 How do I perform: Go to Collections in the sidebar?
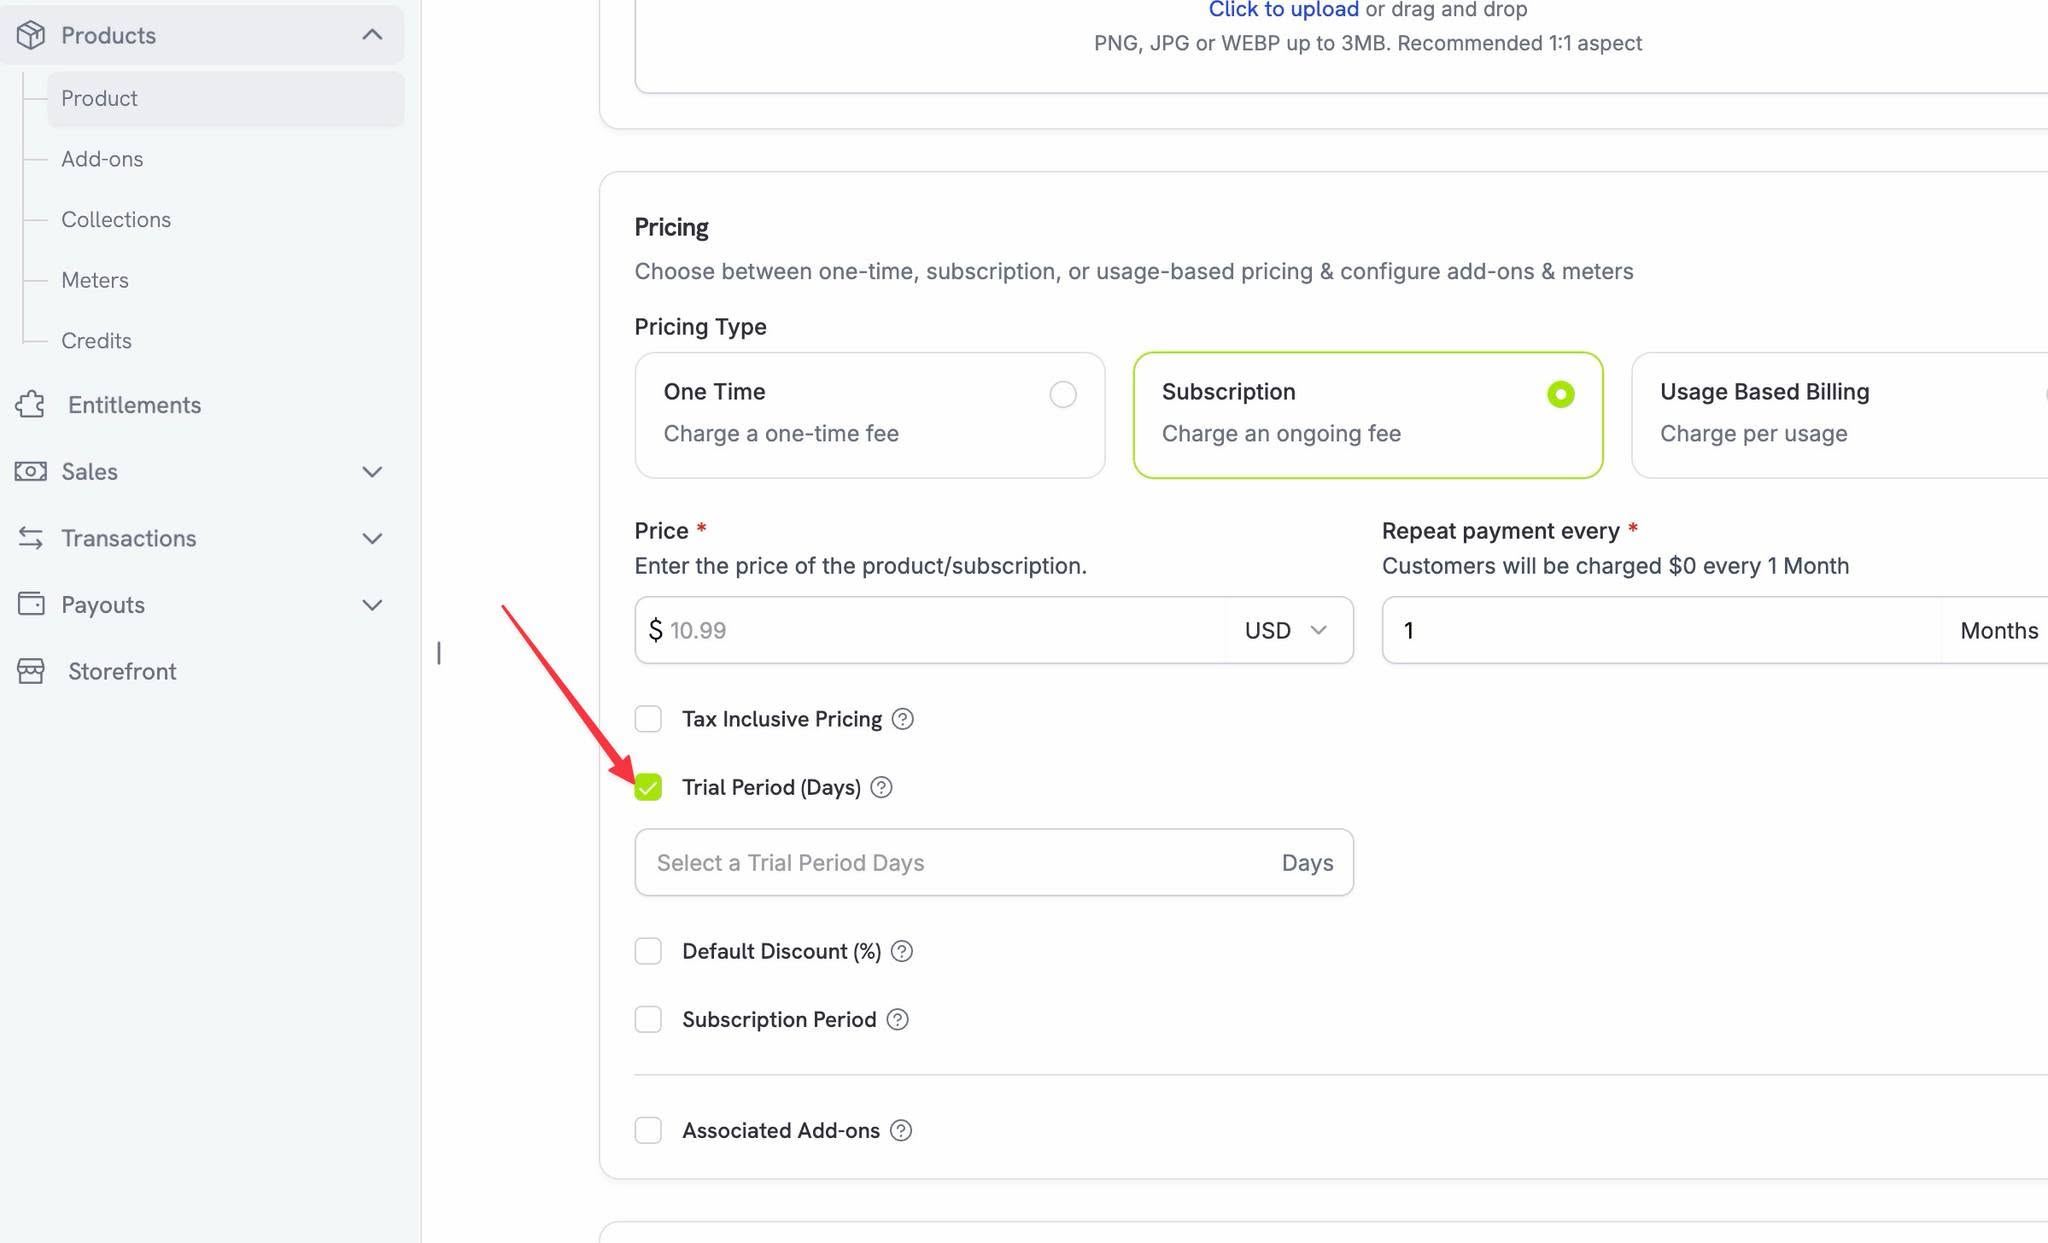click(116, 219)
